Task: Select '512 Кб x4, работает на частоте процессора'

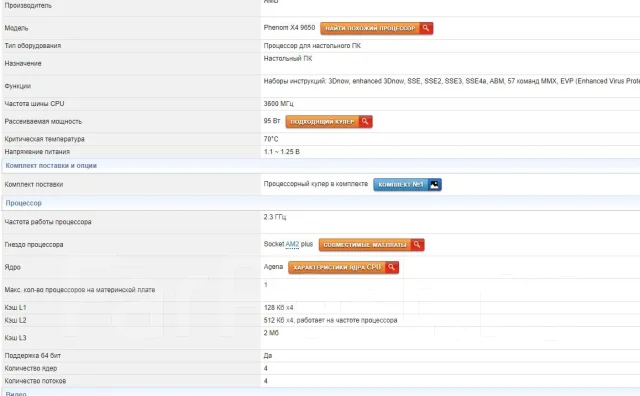Action: pos(330,320)
